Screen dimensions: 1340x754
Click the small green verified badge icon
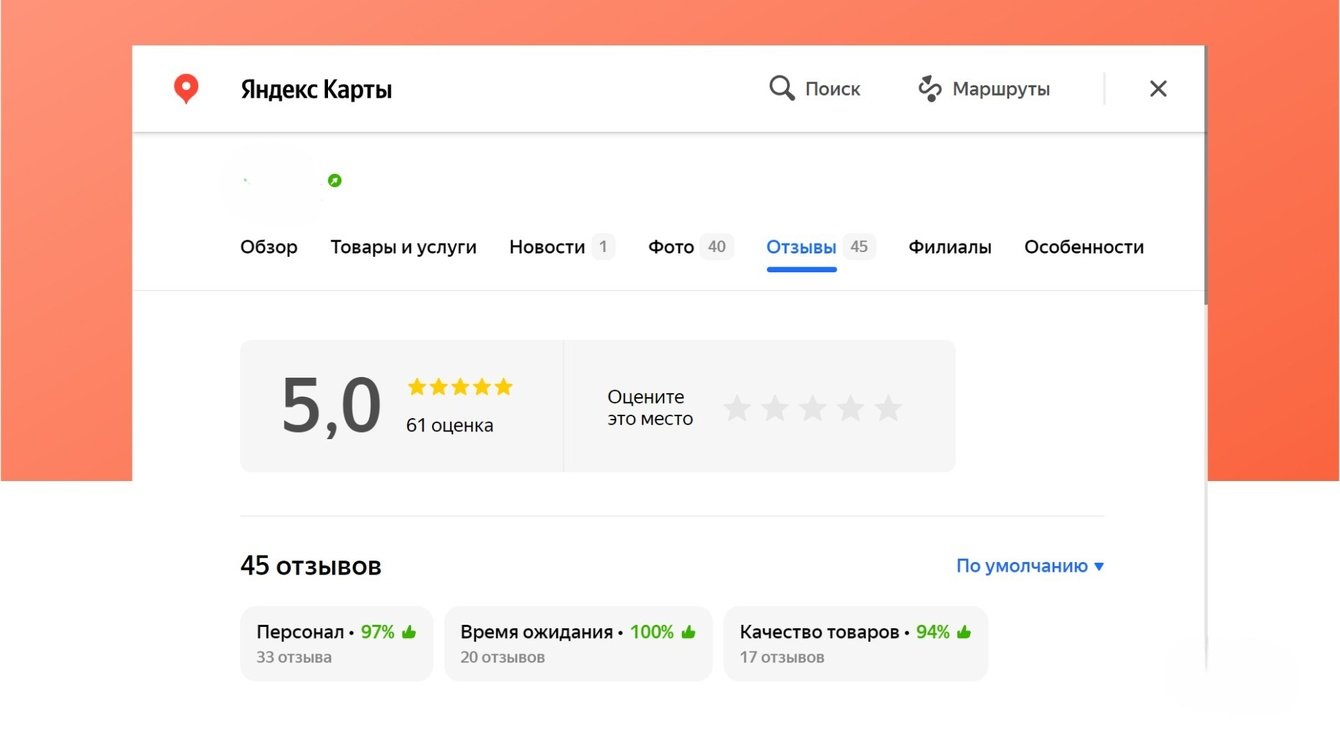pos(335,180)
